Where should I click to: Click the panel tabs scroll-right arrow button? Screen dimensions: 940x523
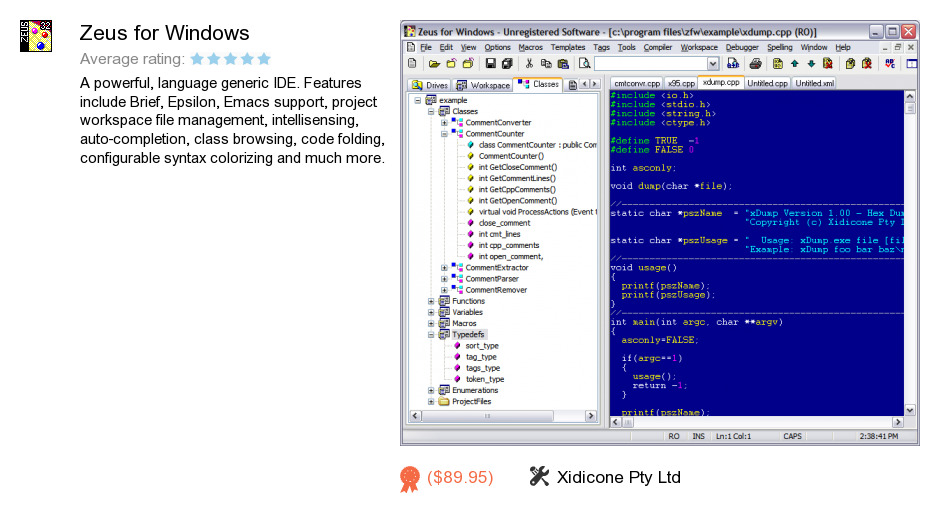pyautogui.click(x=595, y=84)
